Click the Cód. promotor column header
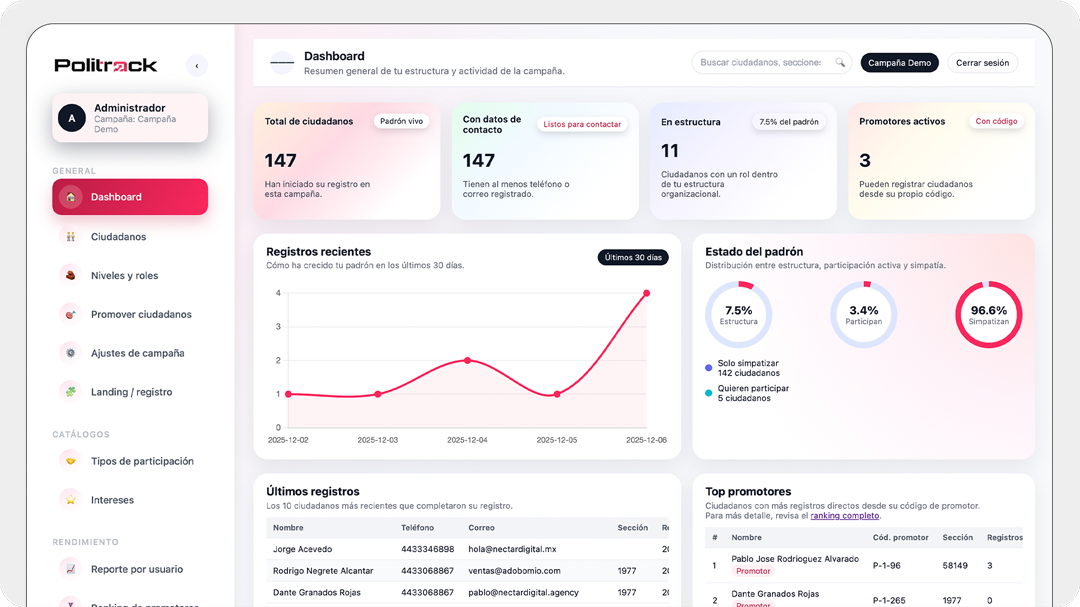Image resolution: width=1080 pixels, height=607 pixels. (900, 537)
